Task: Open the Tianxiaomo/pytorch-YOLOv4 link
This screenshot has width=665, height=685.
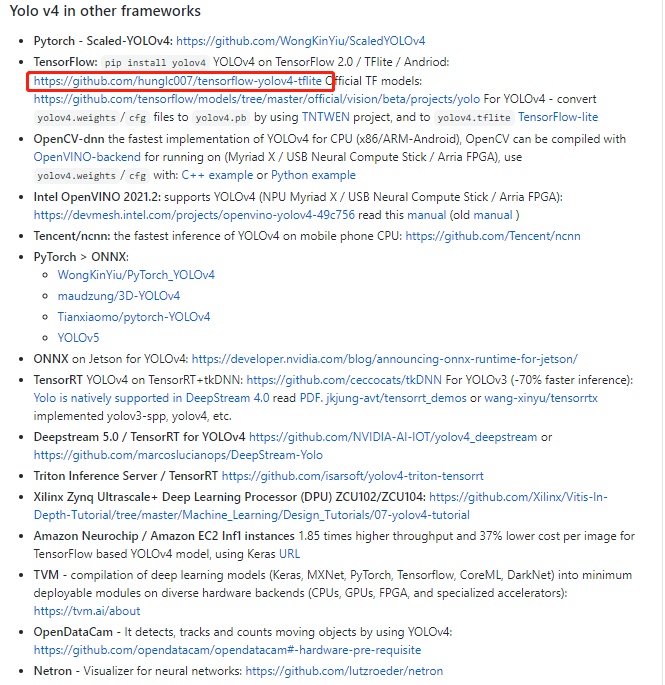Action: 134,317
